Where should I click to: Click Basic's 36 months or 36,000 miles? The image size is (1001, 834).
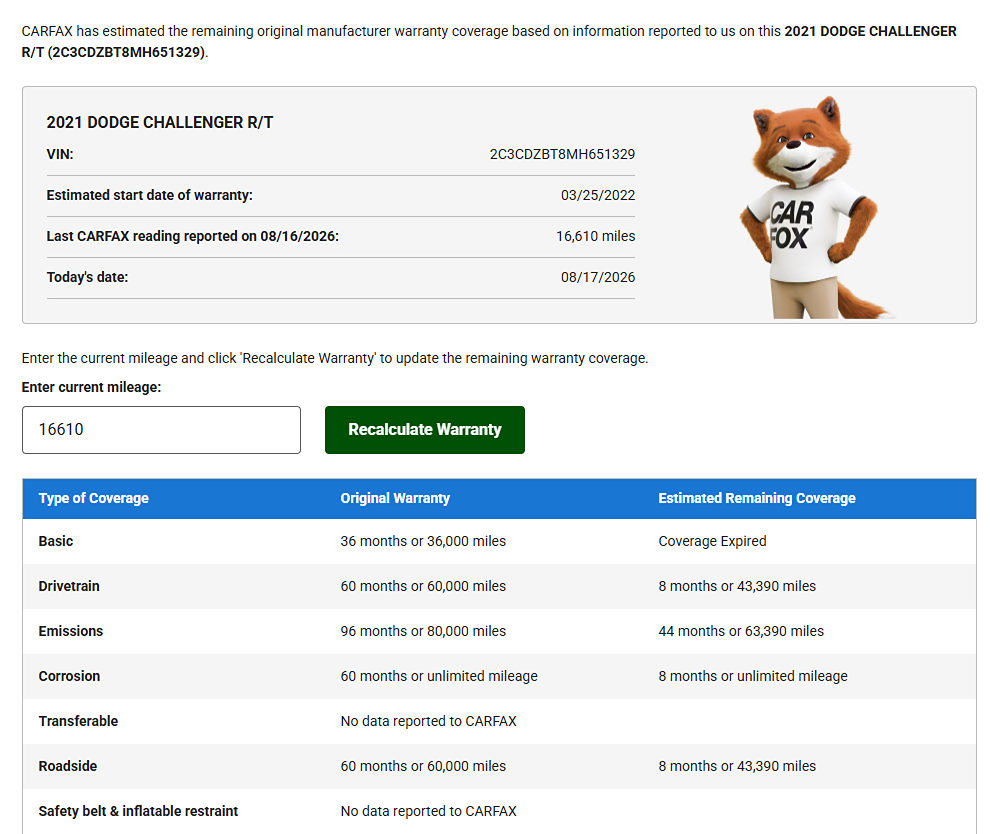pos(423,541)
